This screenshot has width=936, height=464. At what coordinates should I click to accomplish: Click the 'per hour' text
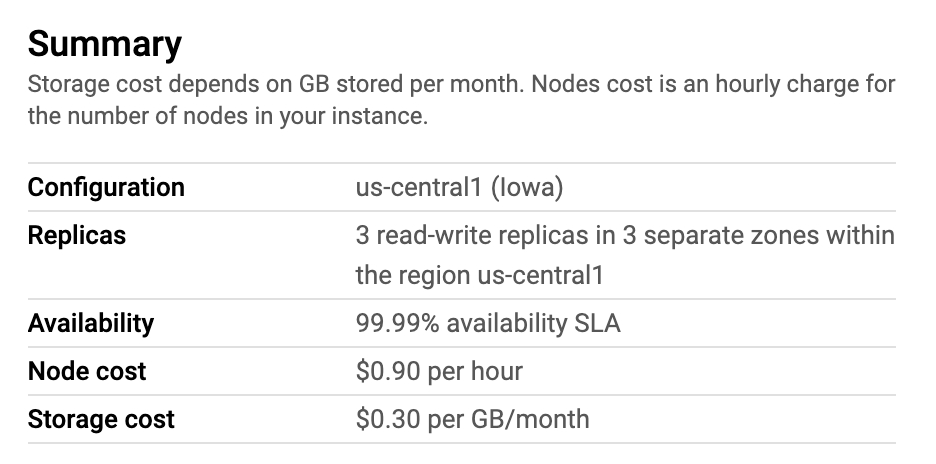(x=475, y=371)
